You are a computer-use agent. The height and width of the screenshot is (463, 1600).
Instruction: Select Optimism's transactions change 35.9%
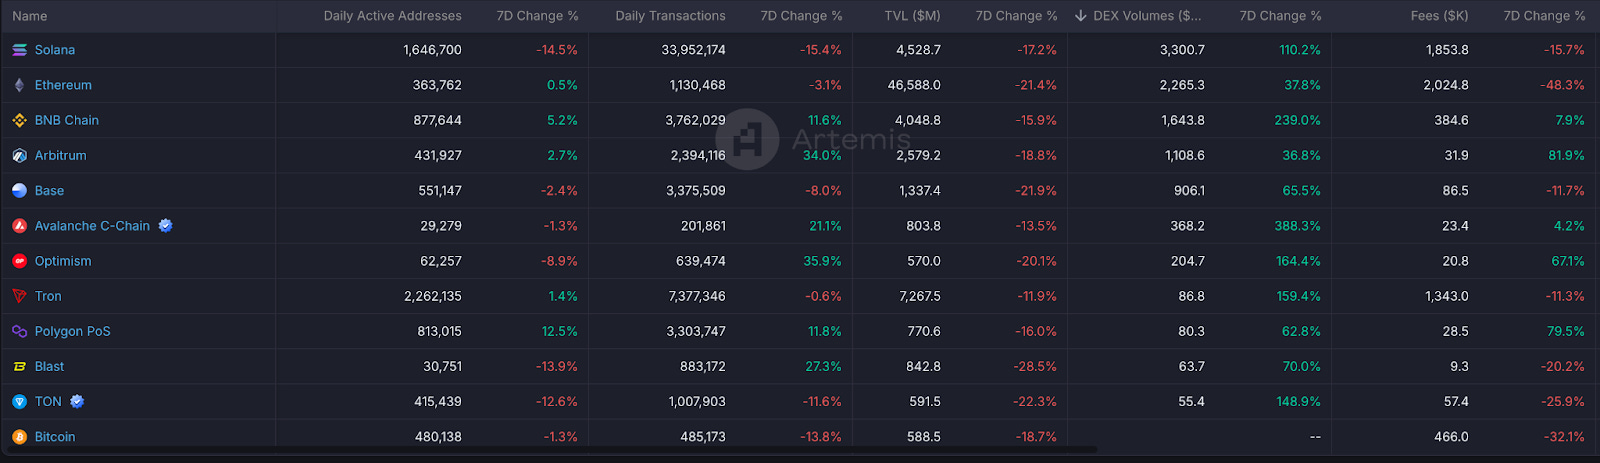tap(823, 261)
